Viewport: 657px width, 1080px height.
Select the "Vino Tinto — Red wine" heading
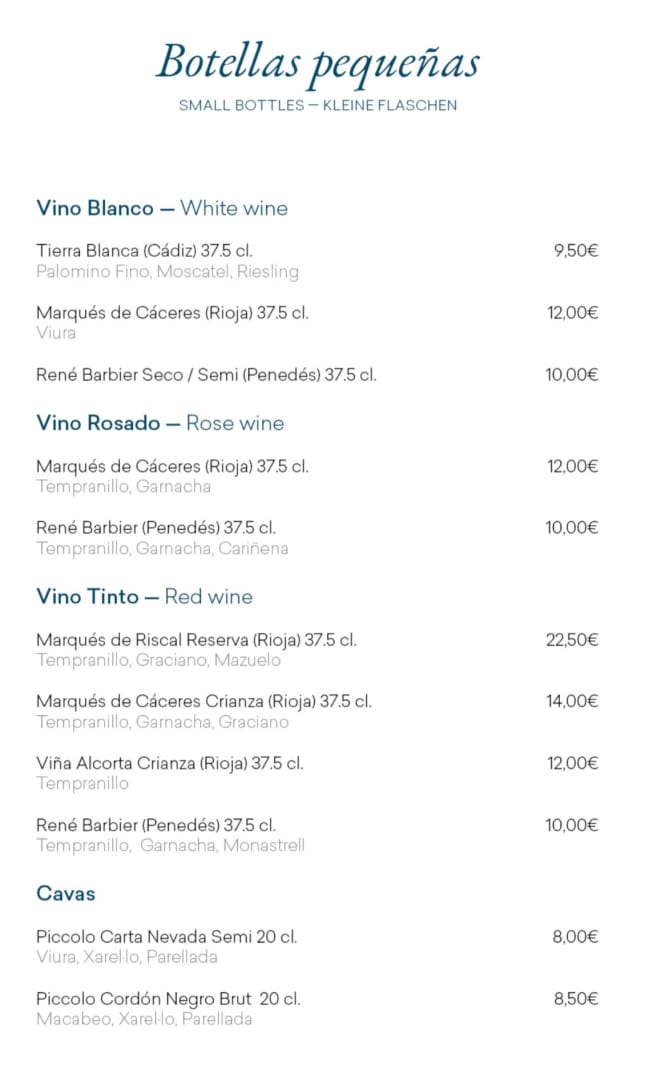coord(144,597)
